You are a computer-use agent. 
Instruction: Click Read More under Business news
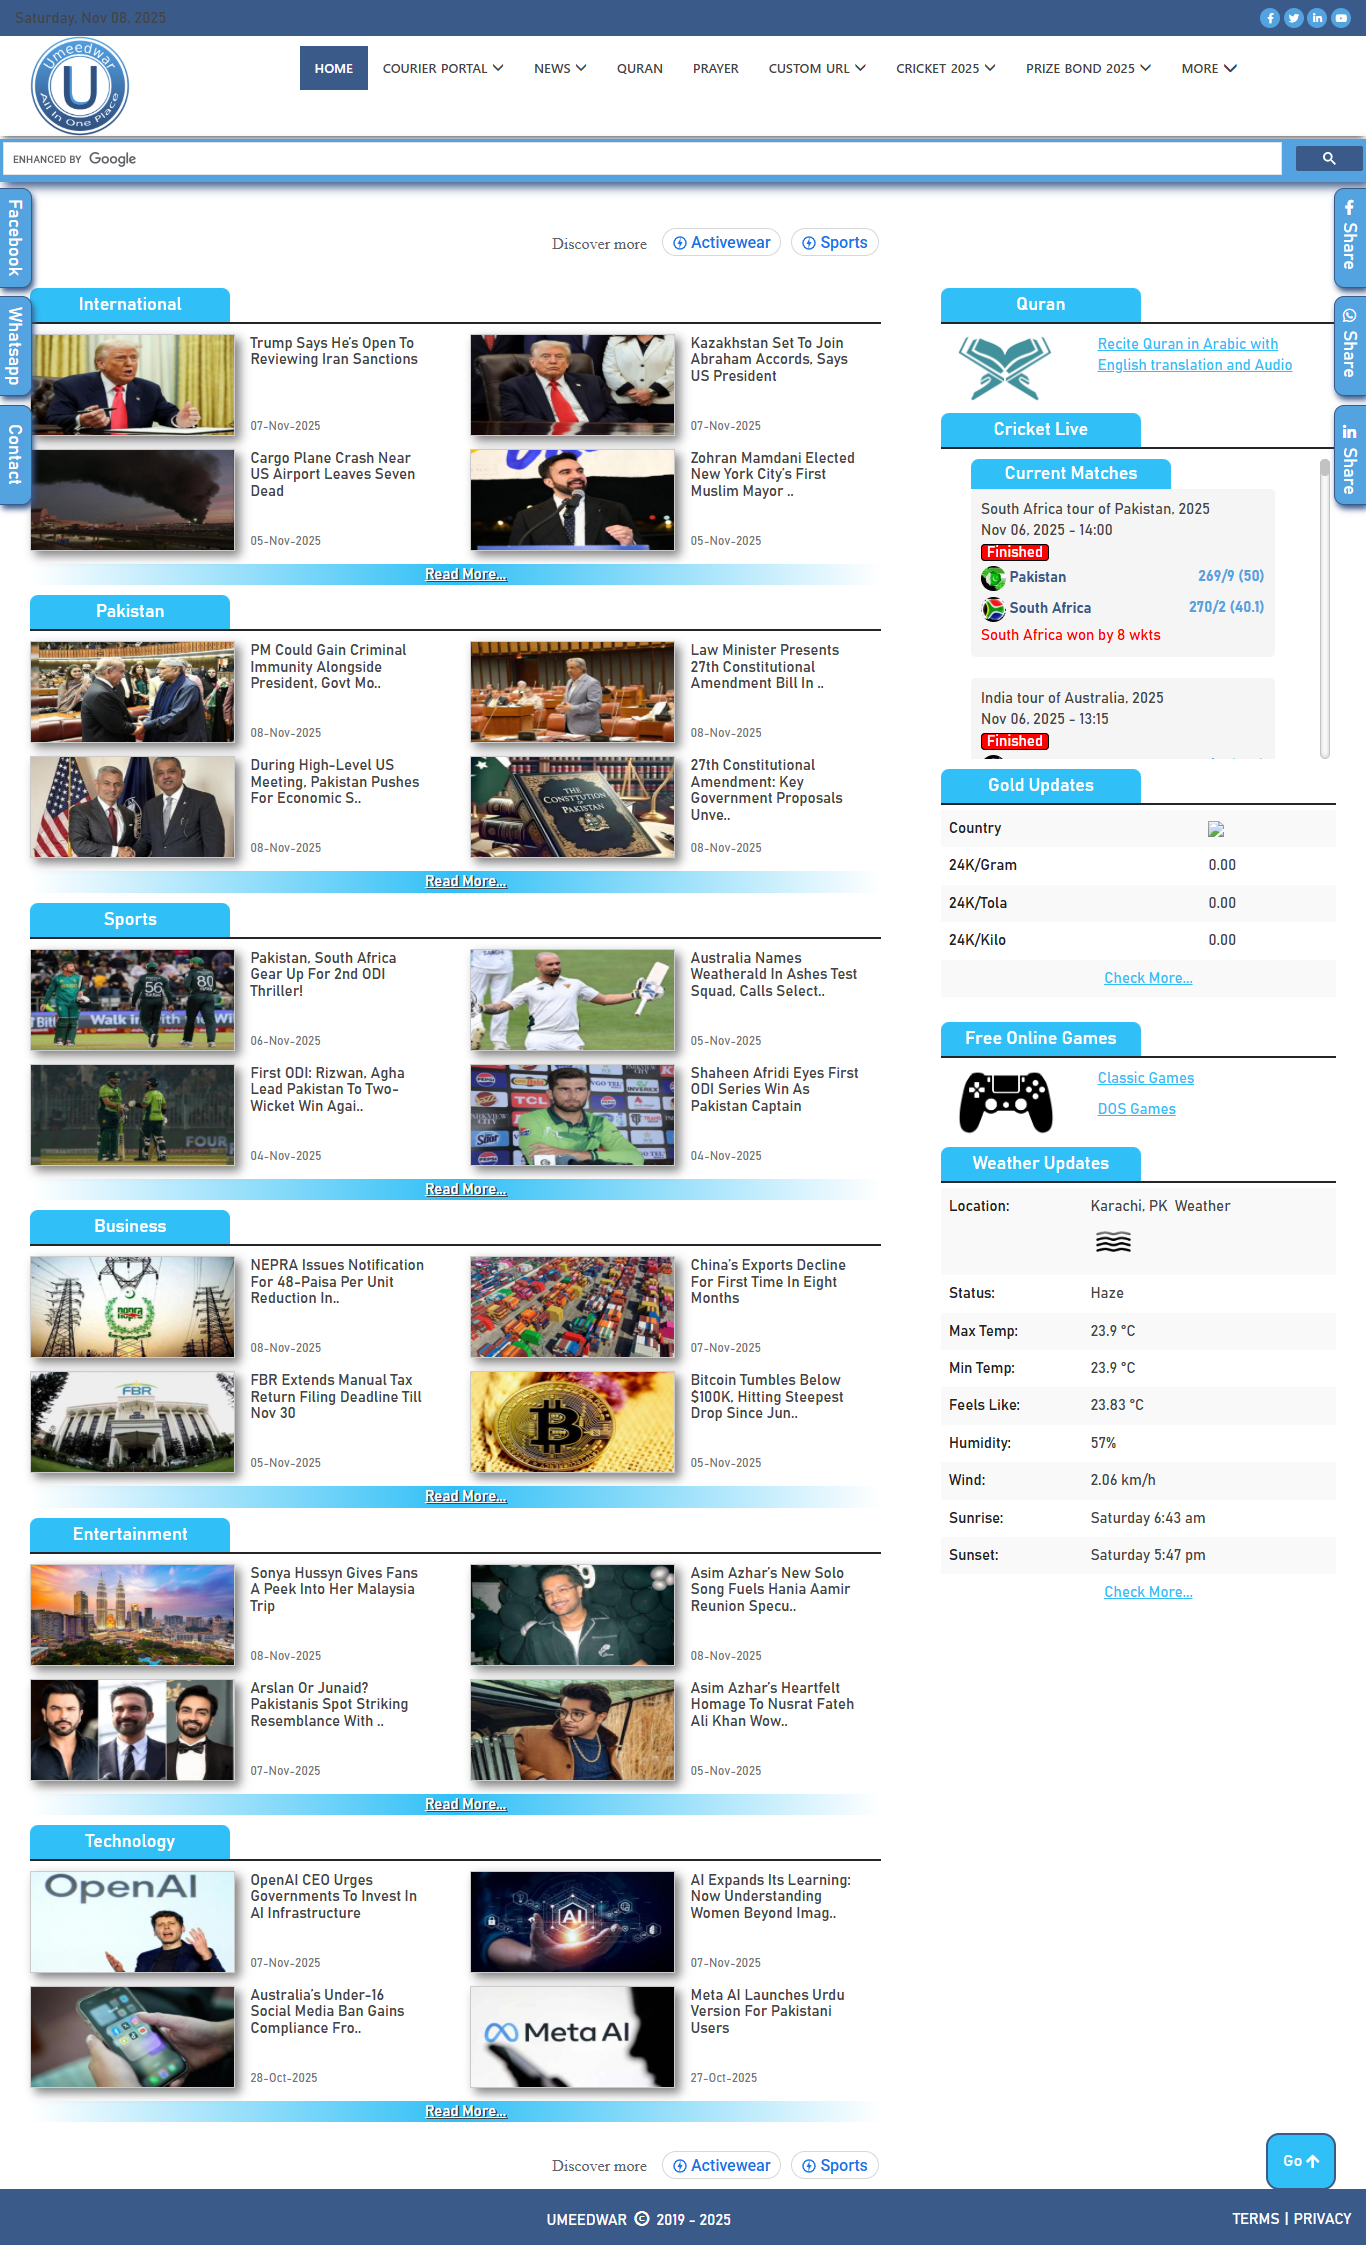(x=466, y=1497)
